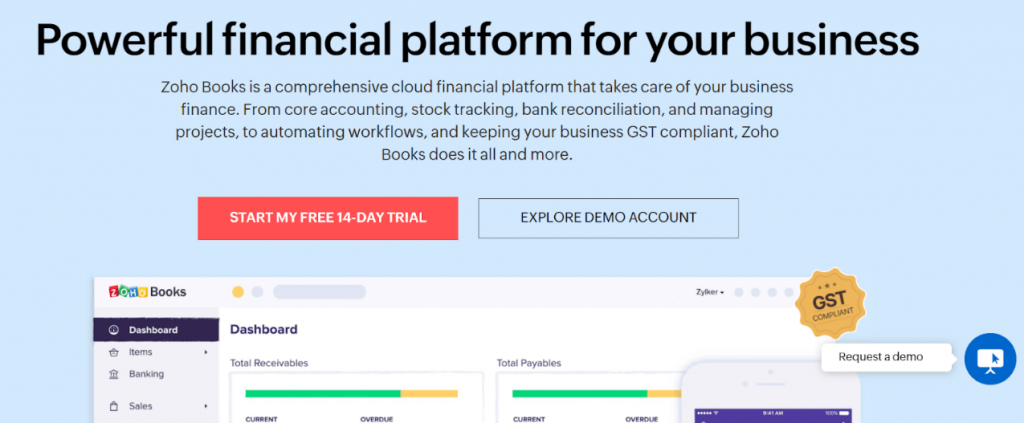Open the Items sidebar entry
The height and width of the screenshot is (423, 1024).
[140, 352]
